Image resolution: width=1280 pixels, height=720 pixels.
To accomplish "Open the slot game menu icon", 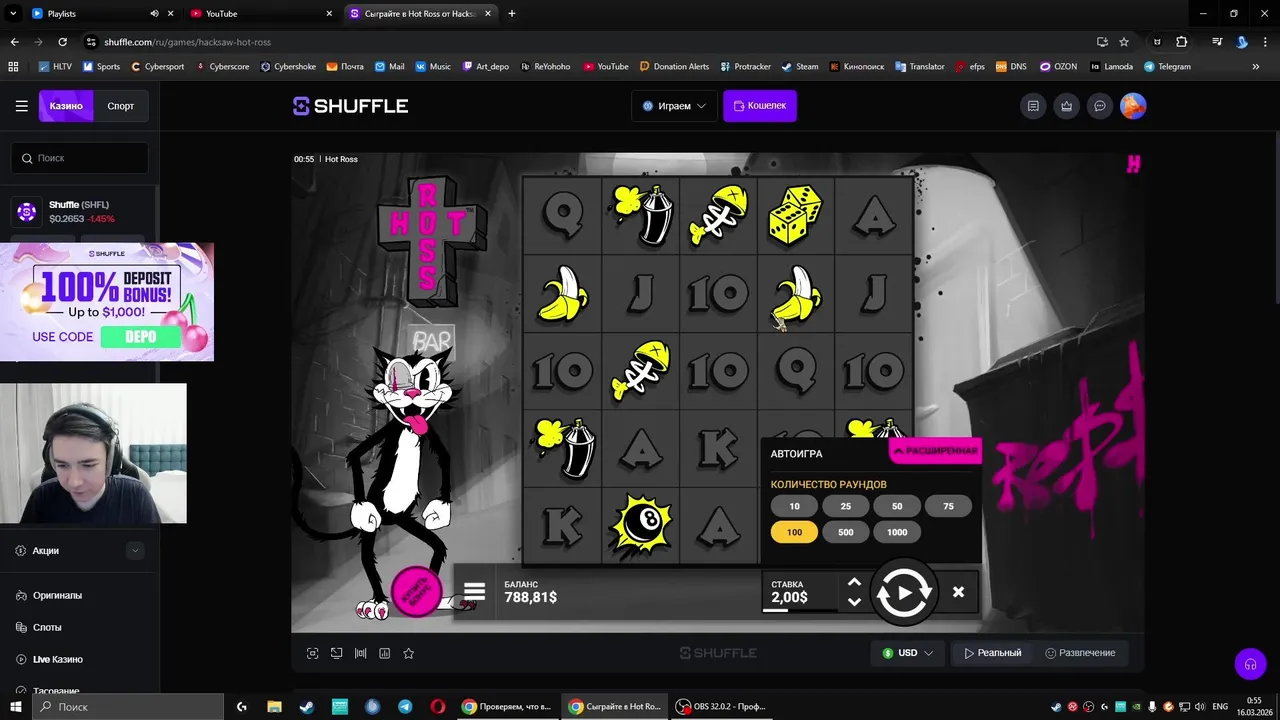I will (x=474, y=592).
